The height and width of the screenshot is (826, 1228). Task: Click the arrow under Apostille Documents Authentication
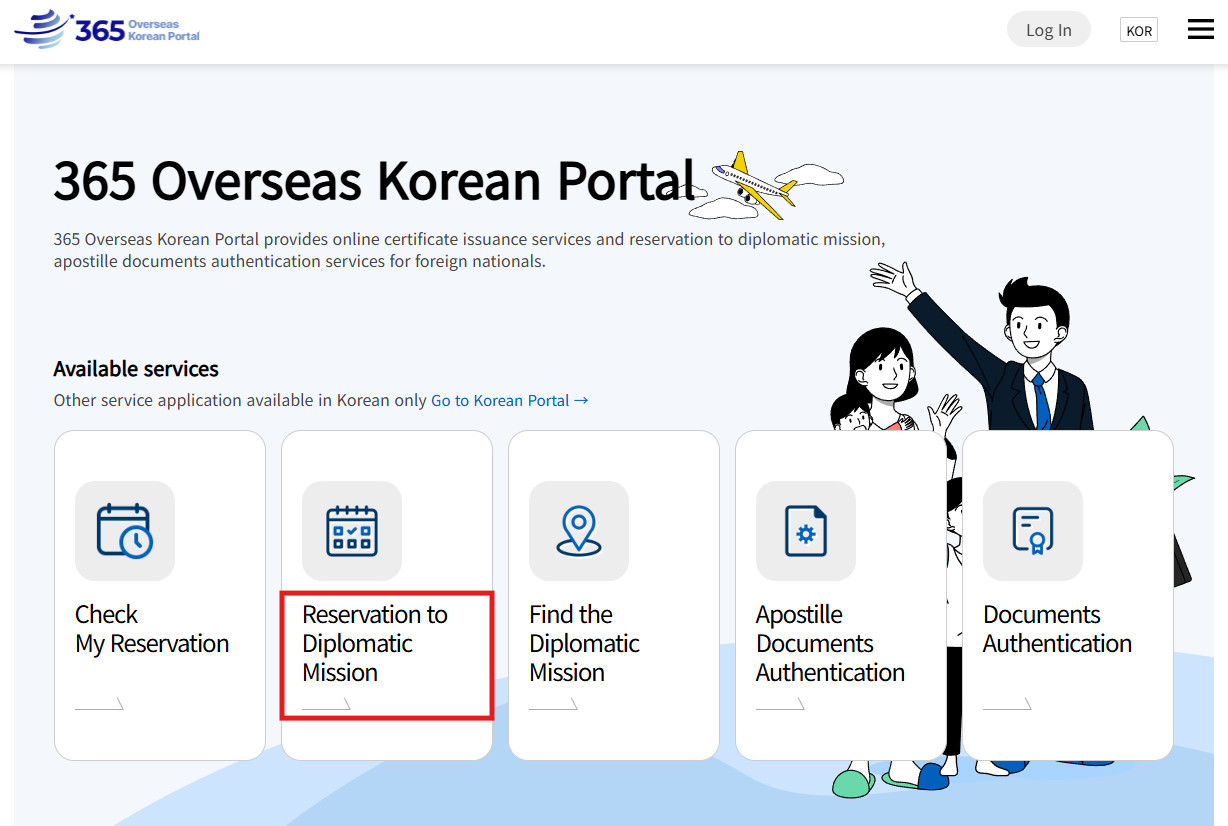click(780, 704)
